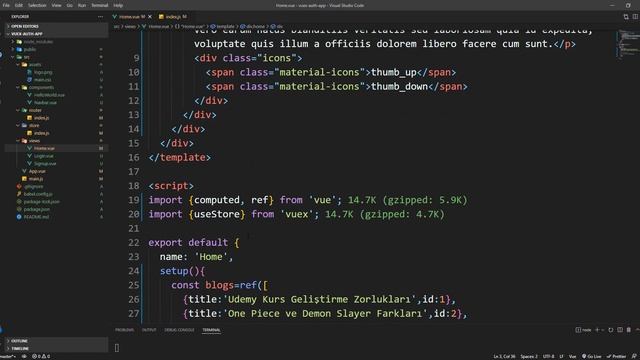640x360 pixels.
Task: Collapse the store folder chevron
Action: (18, 125)
